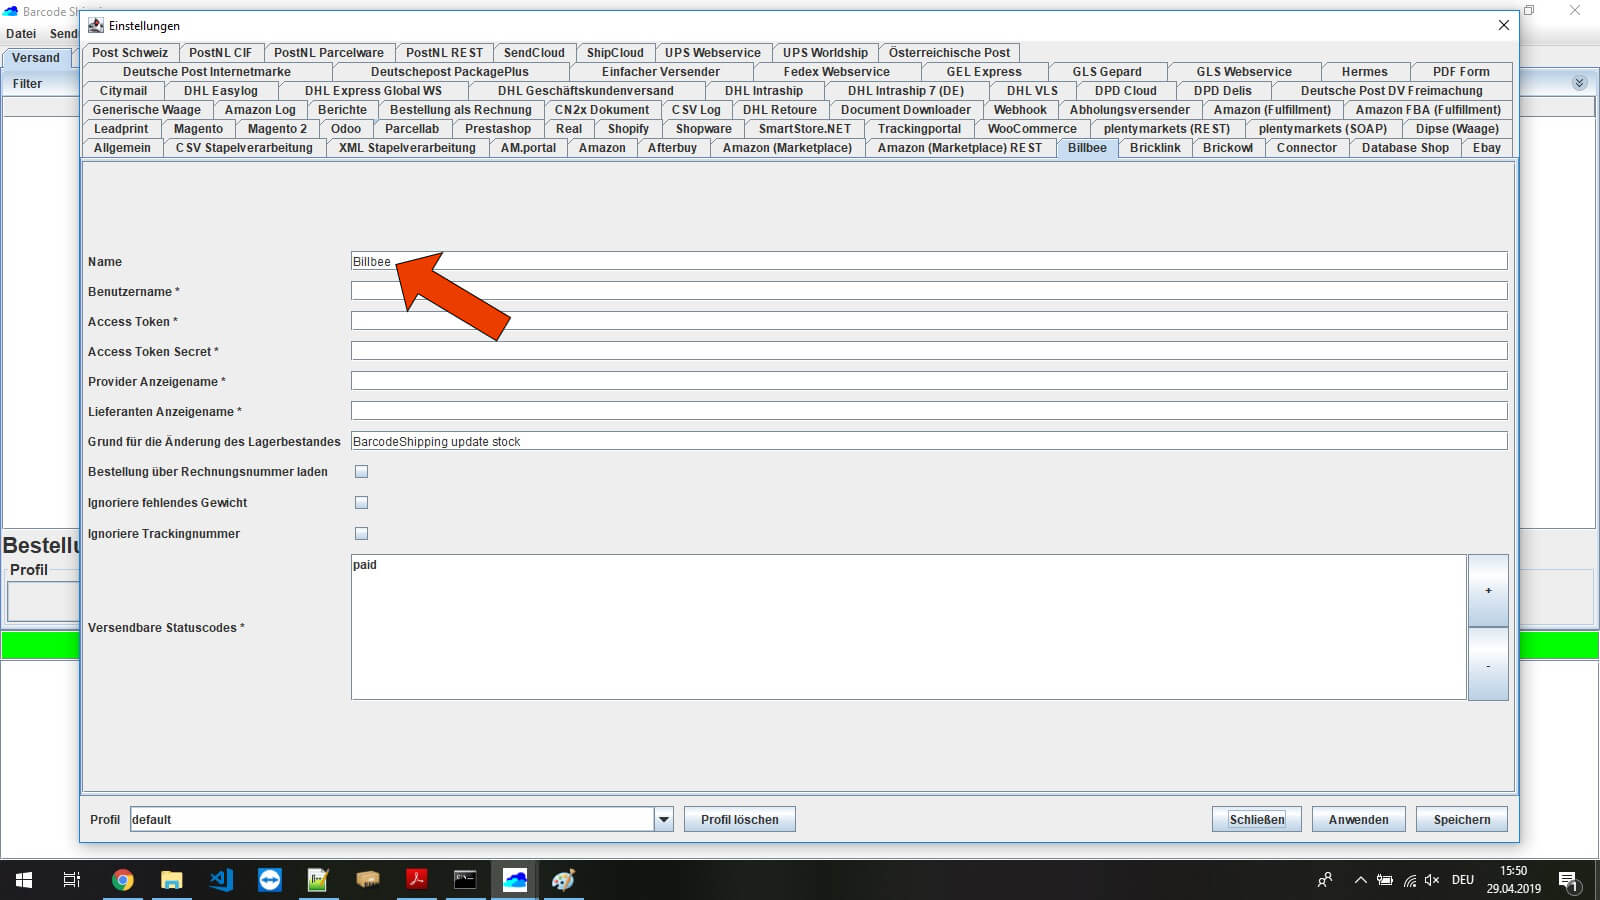Screen dimensions: 1600x900
Task: Click the Speichern button
Action: pos(1461,819)
